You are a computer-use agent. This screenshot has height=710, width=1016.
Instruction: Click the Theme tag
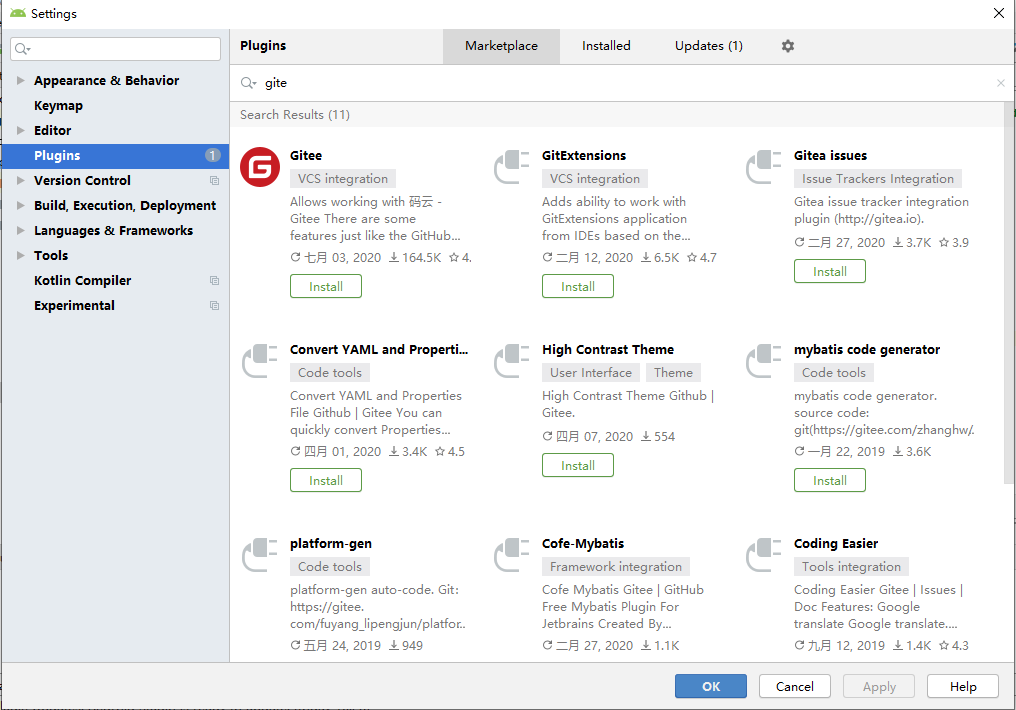[673, 372]
